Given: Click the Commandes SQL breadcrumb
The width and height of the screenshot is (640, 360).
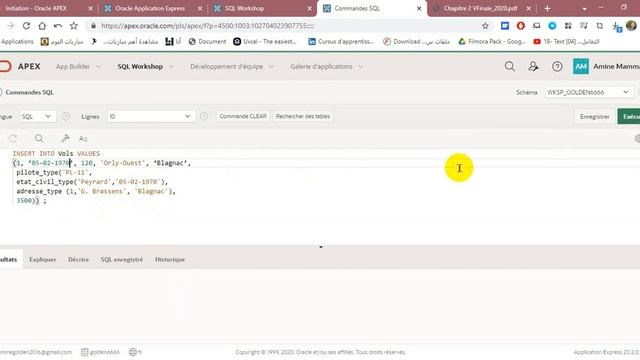Looking at the screenshot, I should (x=29, y=92).
